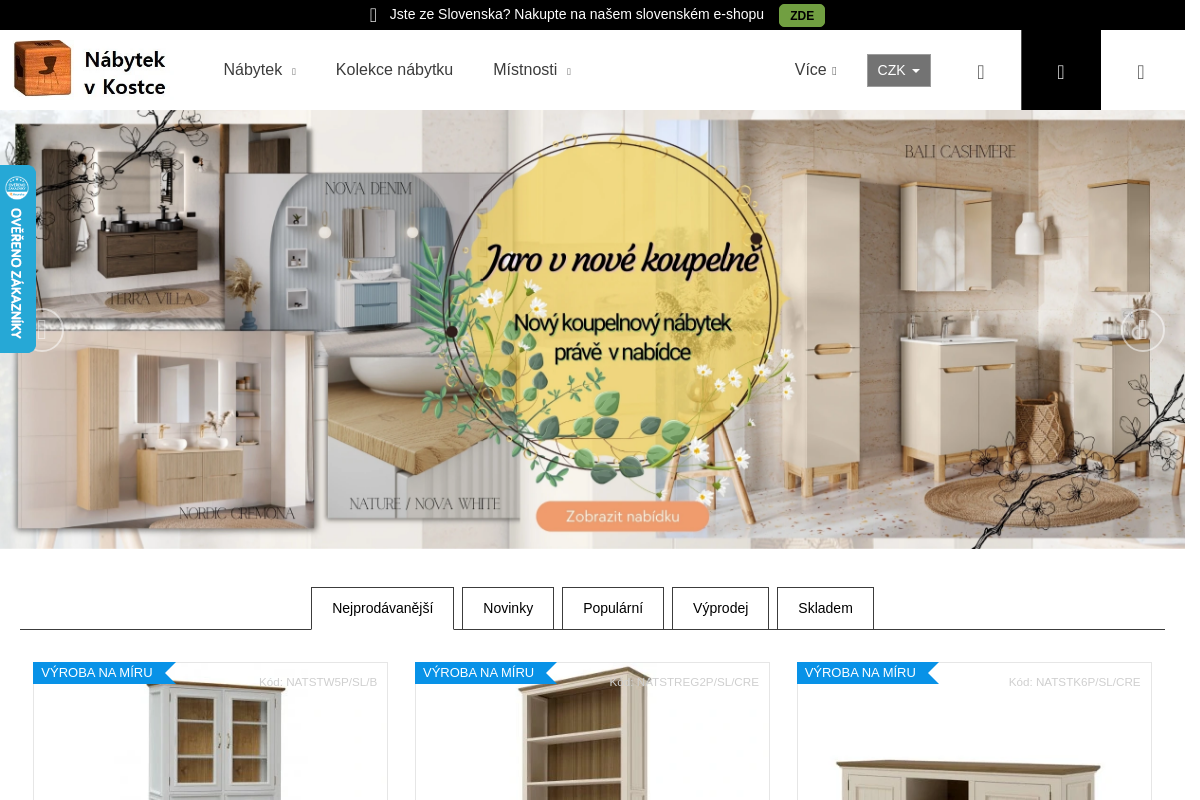Open the shopping cart icon

tap(1140, 71)
